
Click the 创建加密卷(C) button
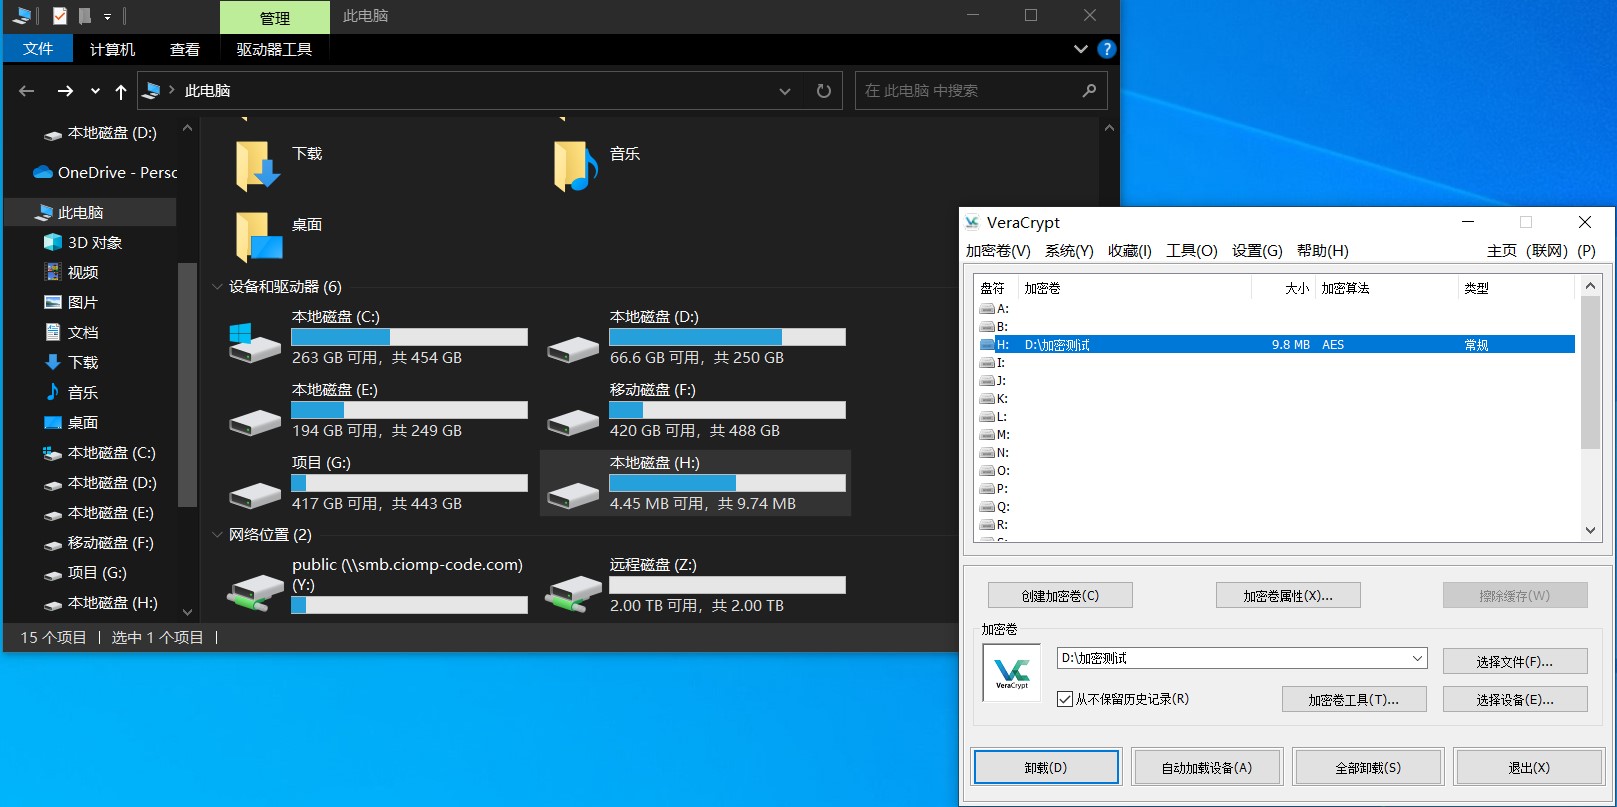coord(1060,596)
